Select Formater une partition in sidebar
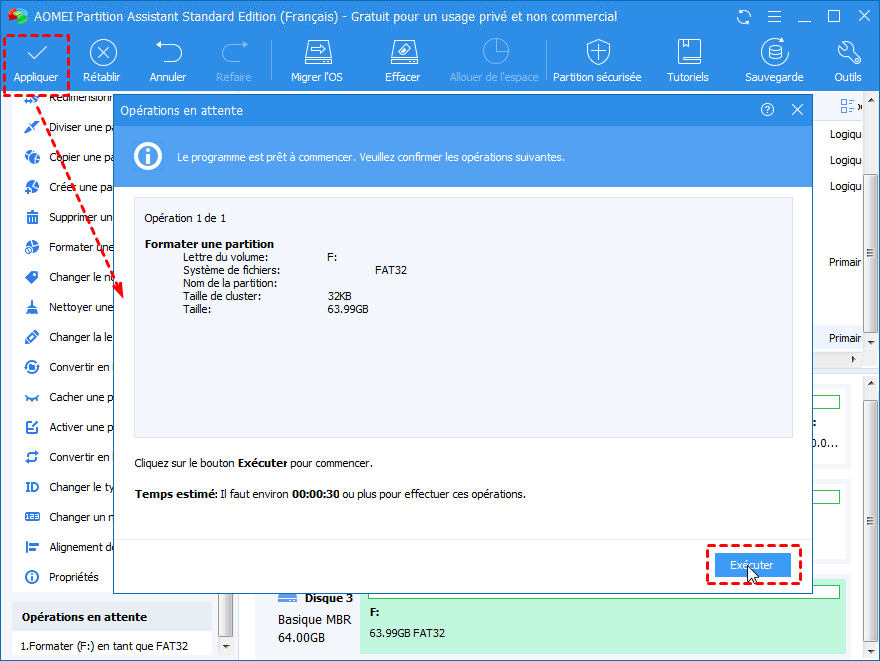This screenshot has width=880, height=661. tap(68, 247)
